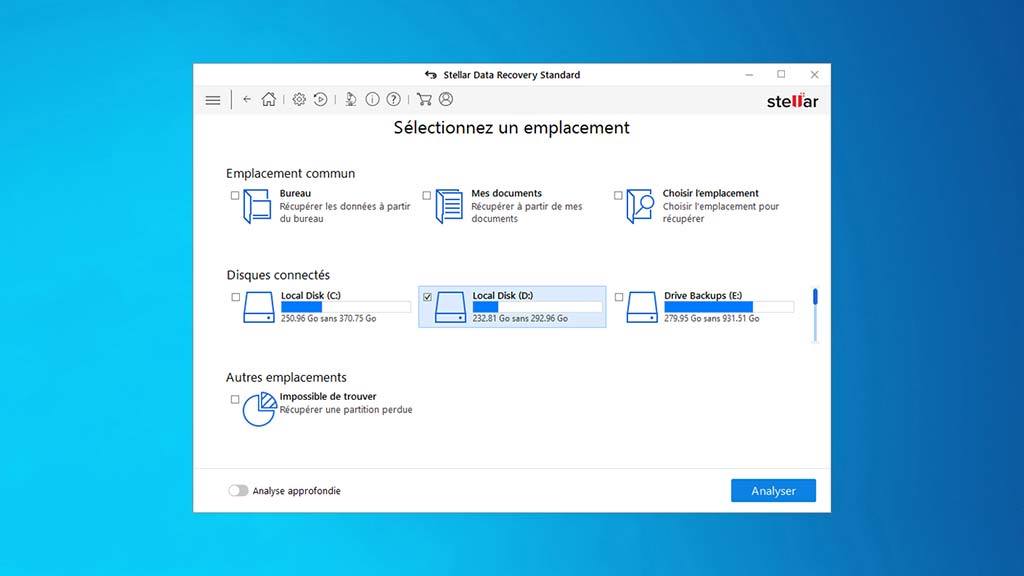1024x576 pixels.
Task: Open the user account icon
Action: coord(446,99)
